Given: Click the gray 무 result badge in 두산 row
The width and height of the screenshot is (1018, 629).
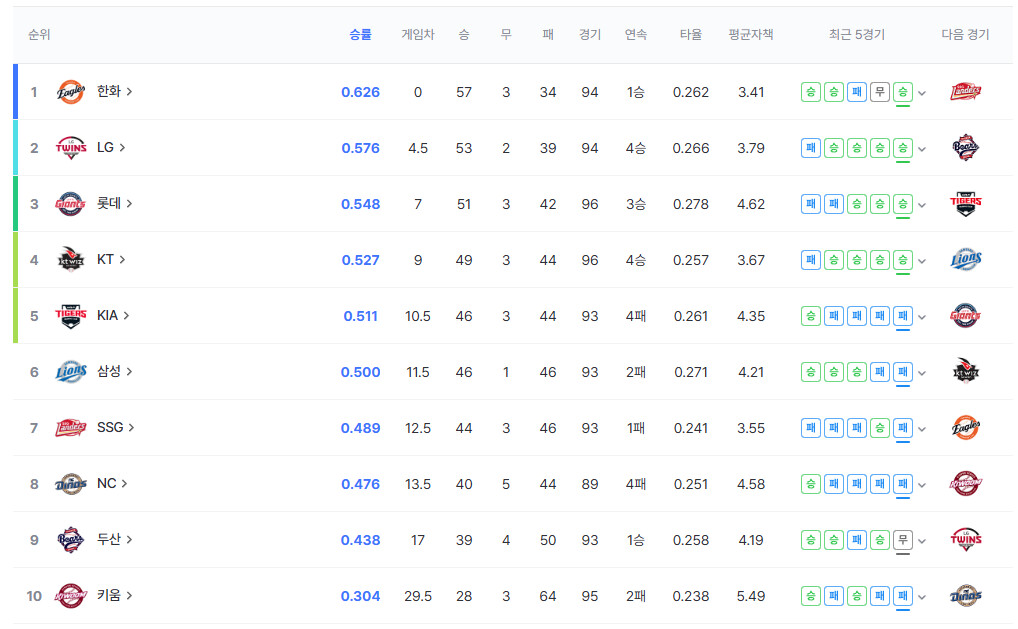Looking at the screenshot, I should (902, 540).
